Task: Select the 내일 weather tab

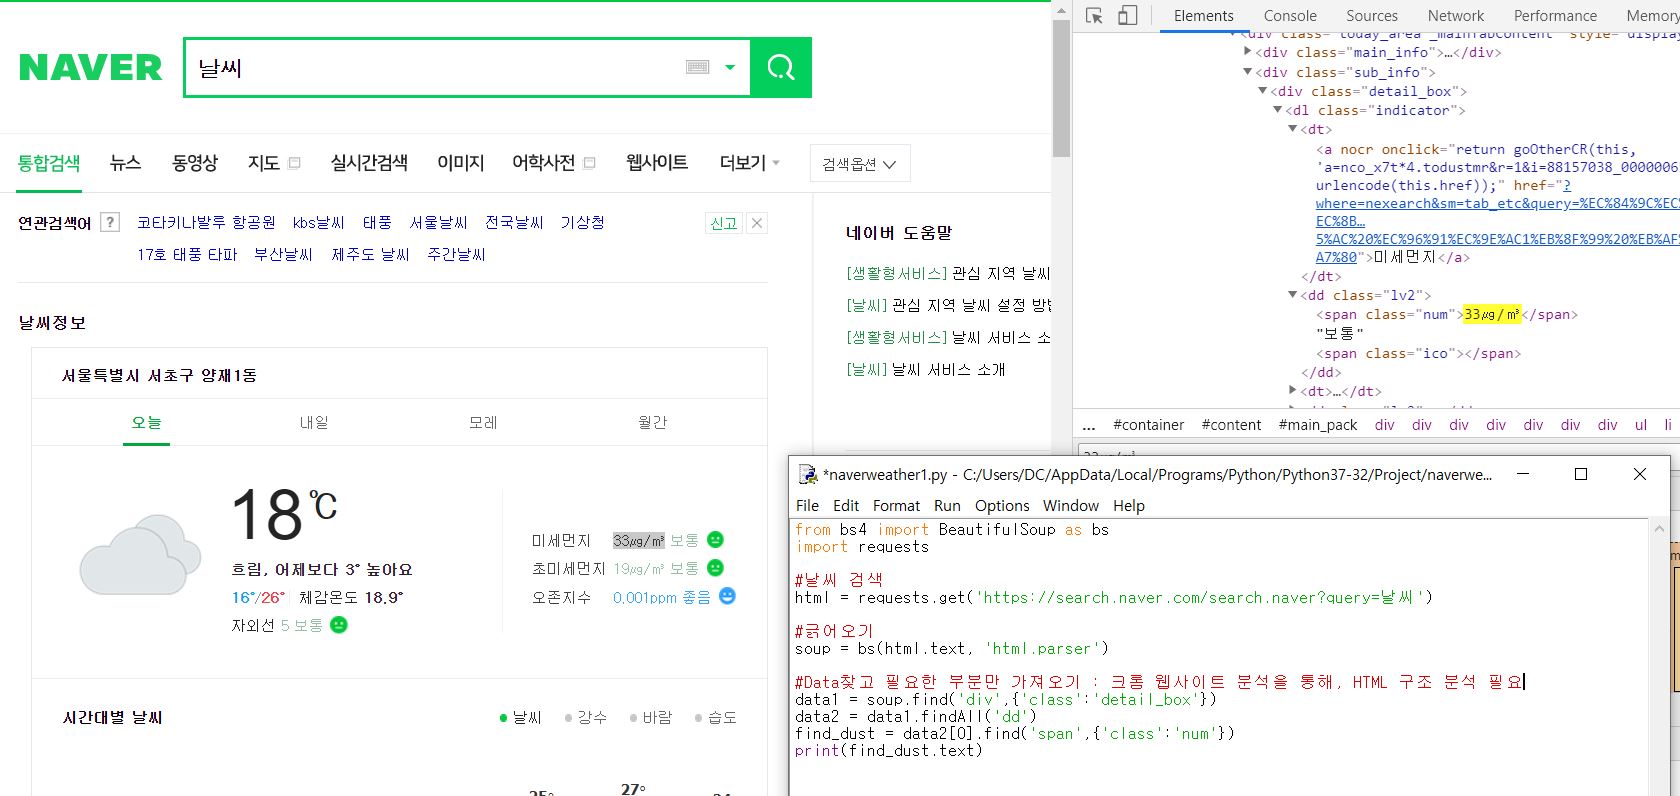Action: point(314,422)
